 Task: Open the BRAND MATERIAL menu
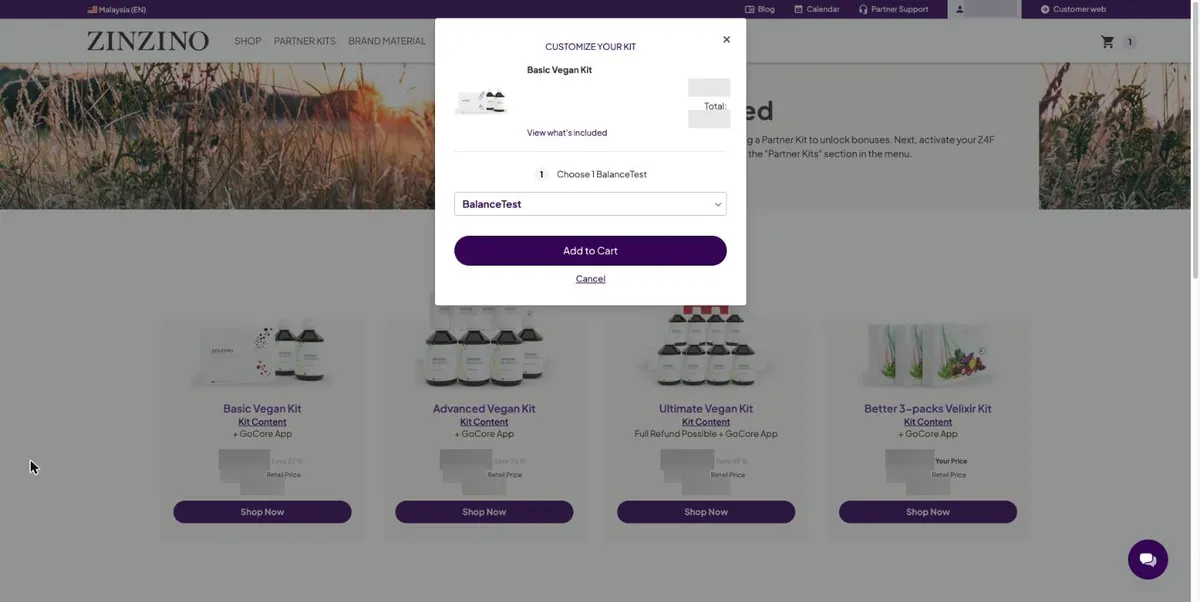(387, 41)
